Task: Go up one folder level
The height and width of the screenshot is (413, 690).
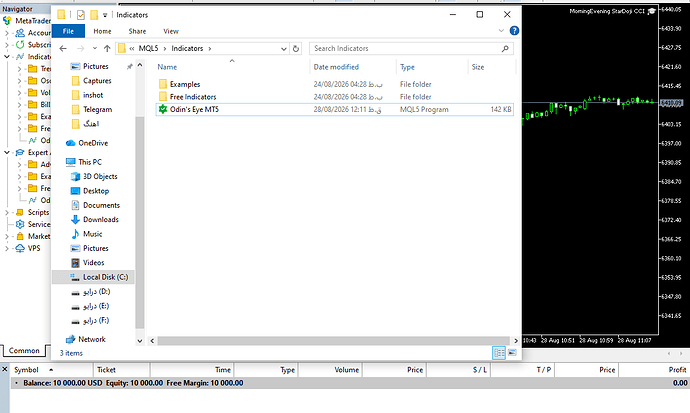Action: tap(107, 48)
